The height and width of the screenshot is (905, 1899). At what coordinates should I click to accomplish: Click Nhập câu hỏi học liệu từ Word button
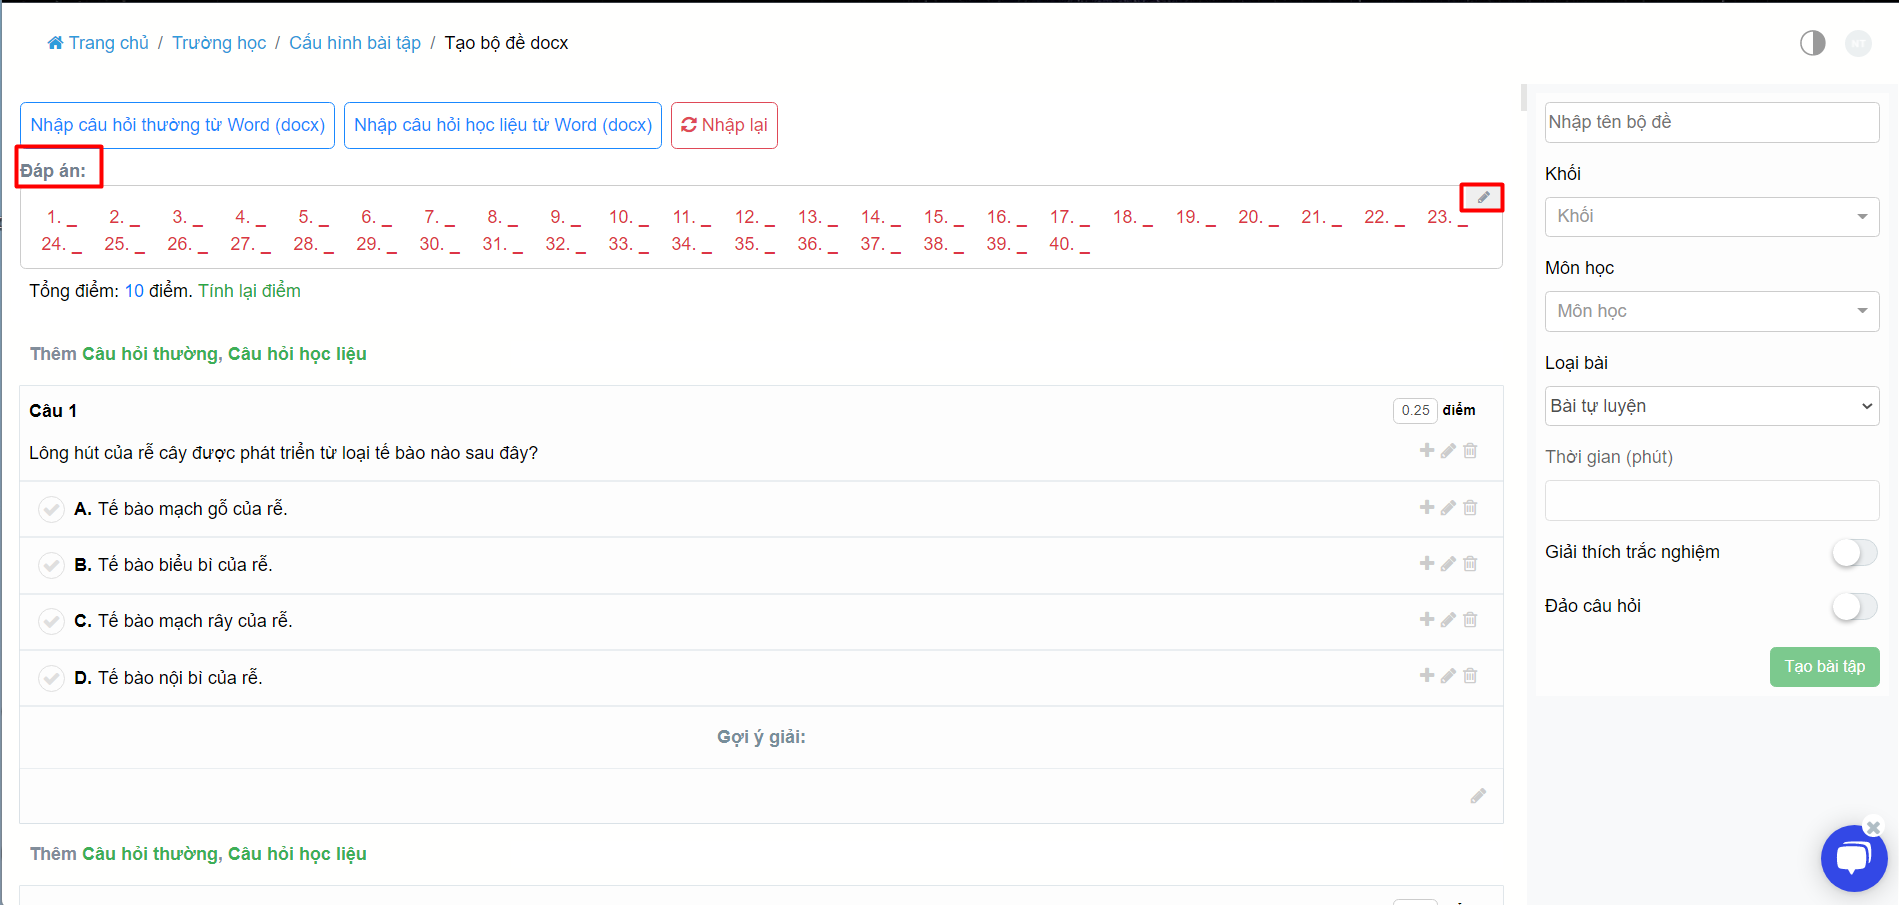point(503,125)
